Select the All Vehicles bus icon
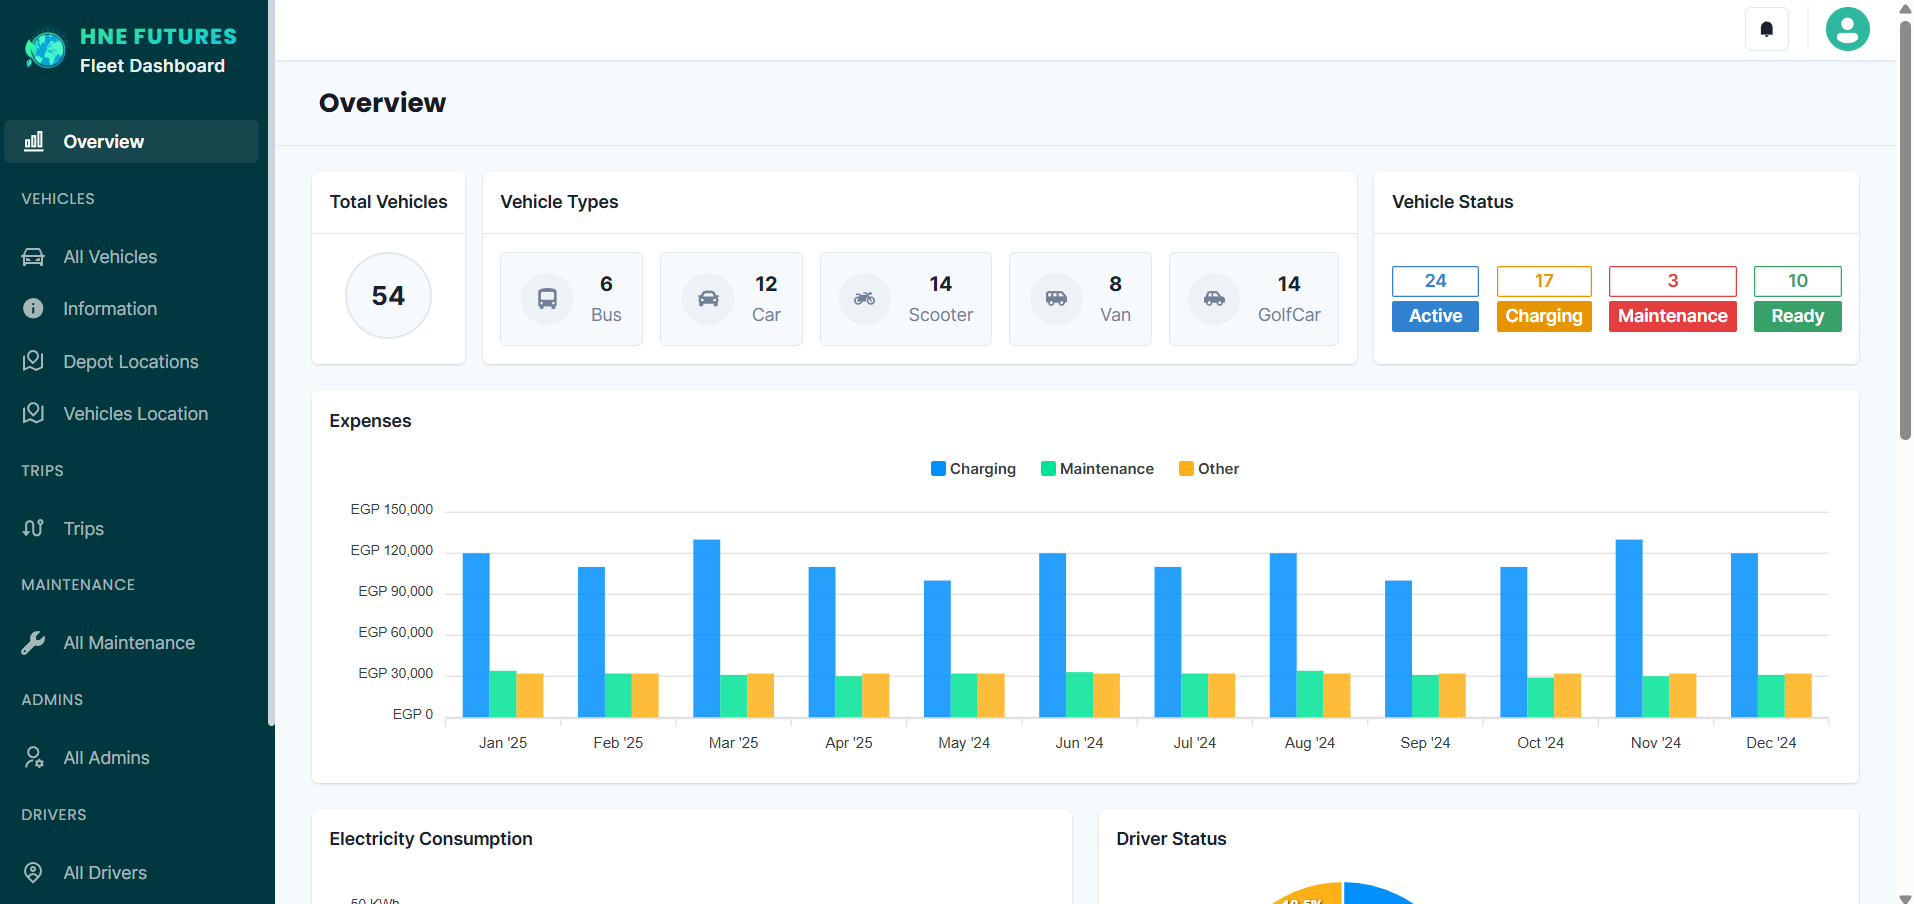 tap(33, 256)
